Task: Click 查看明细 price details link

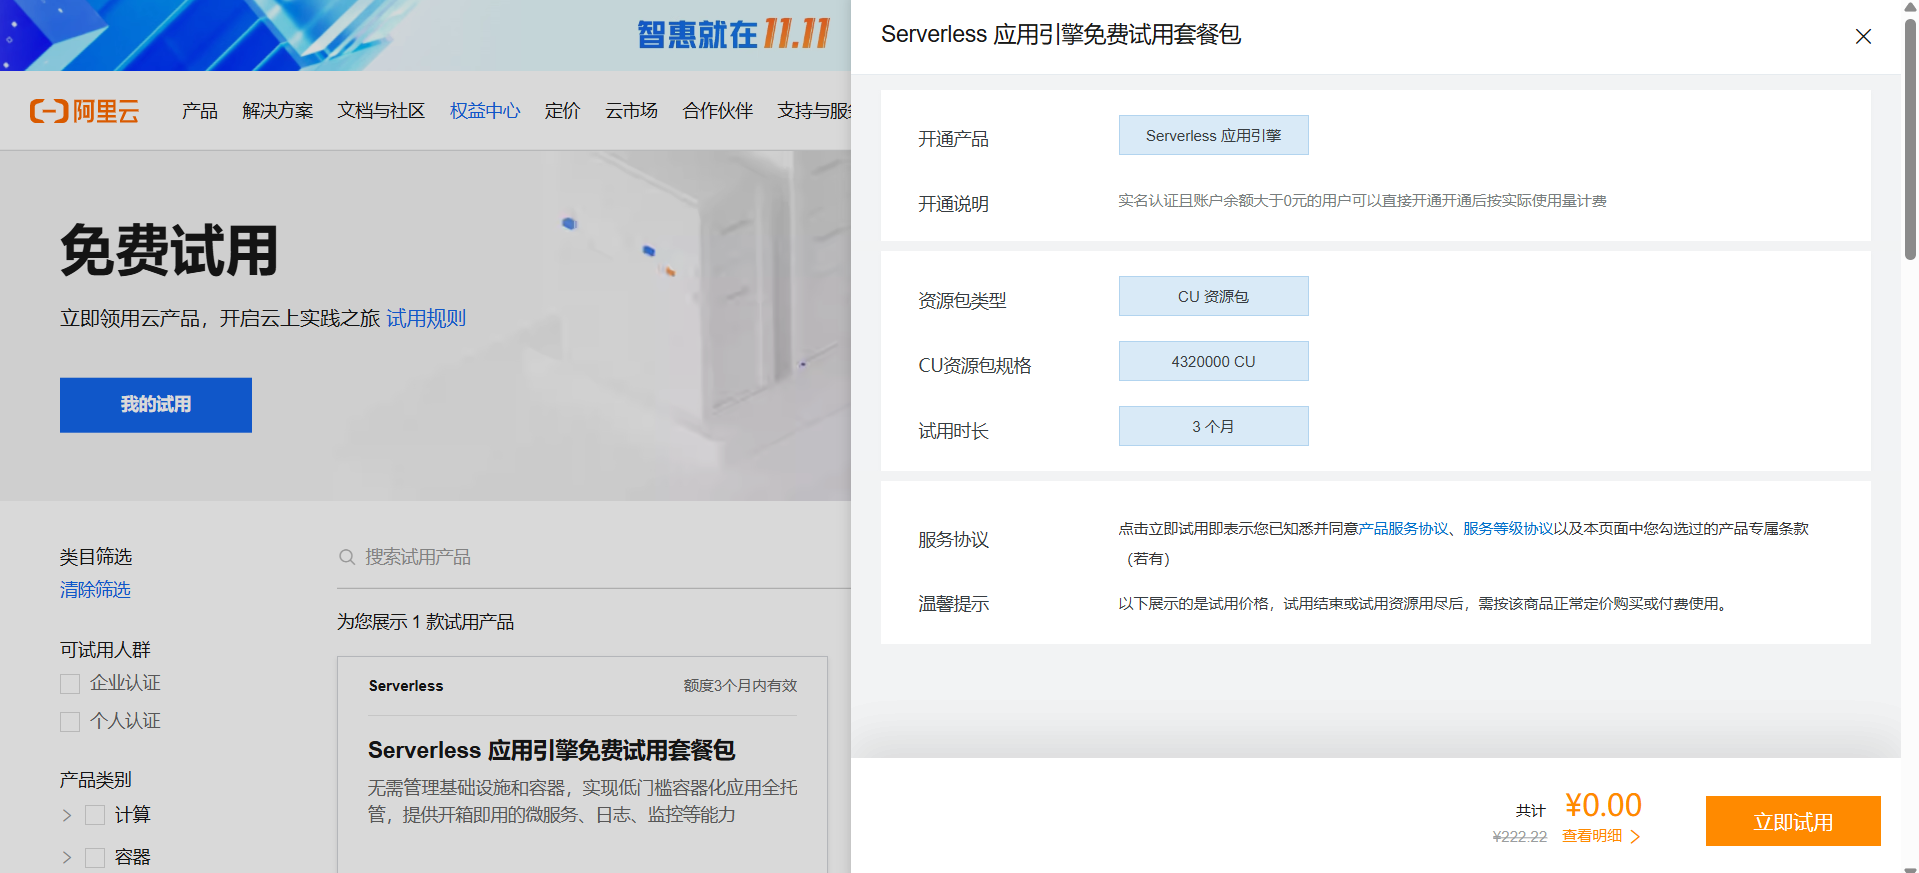Action: [1592, 836]
